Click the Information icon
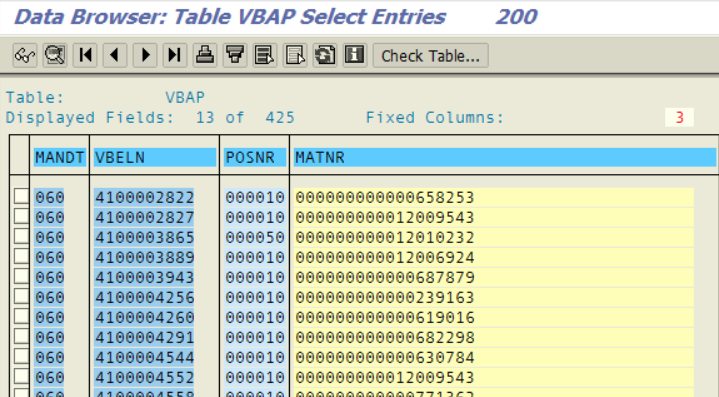 (x=355, y=55)
